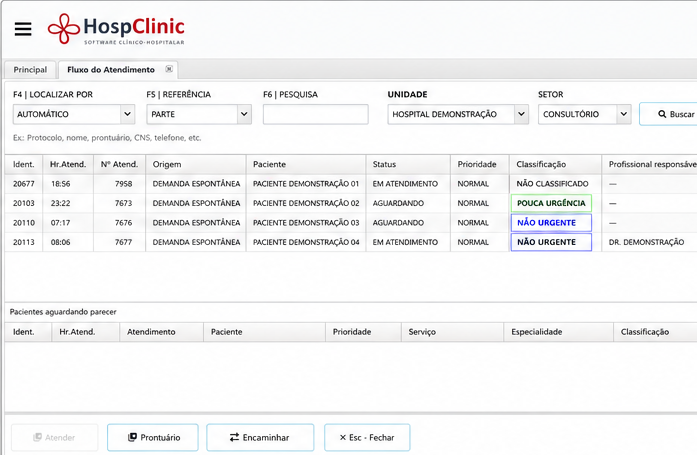Click the Prioridade header in top table
Screen dimensions: 697x455
point(480,164)
